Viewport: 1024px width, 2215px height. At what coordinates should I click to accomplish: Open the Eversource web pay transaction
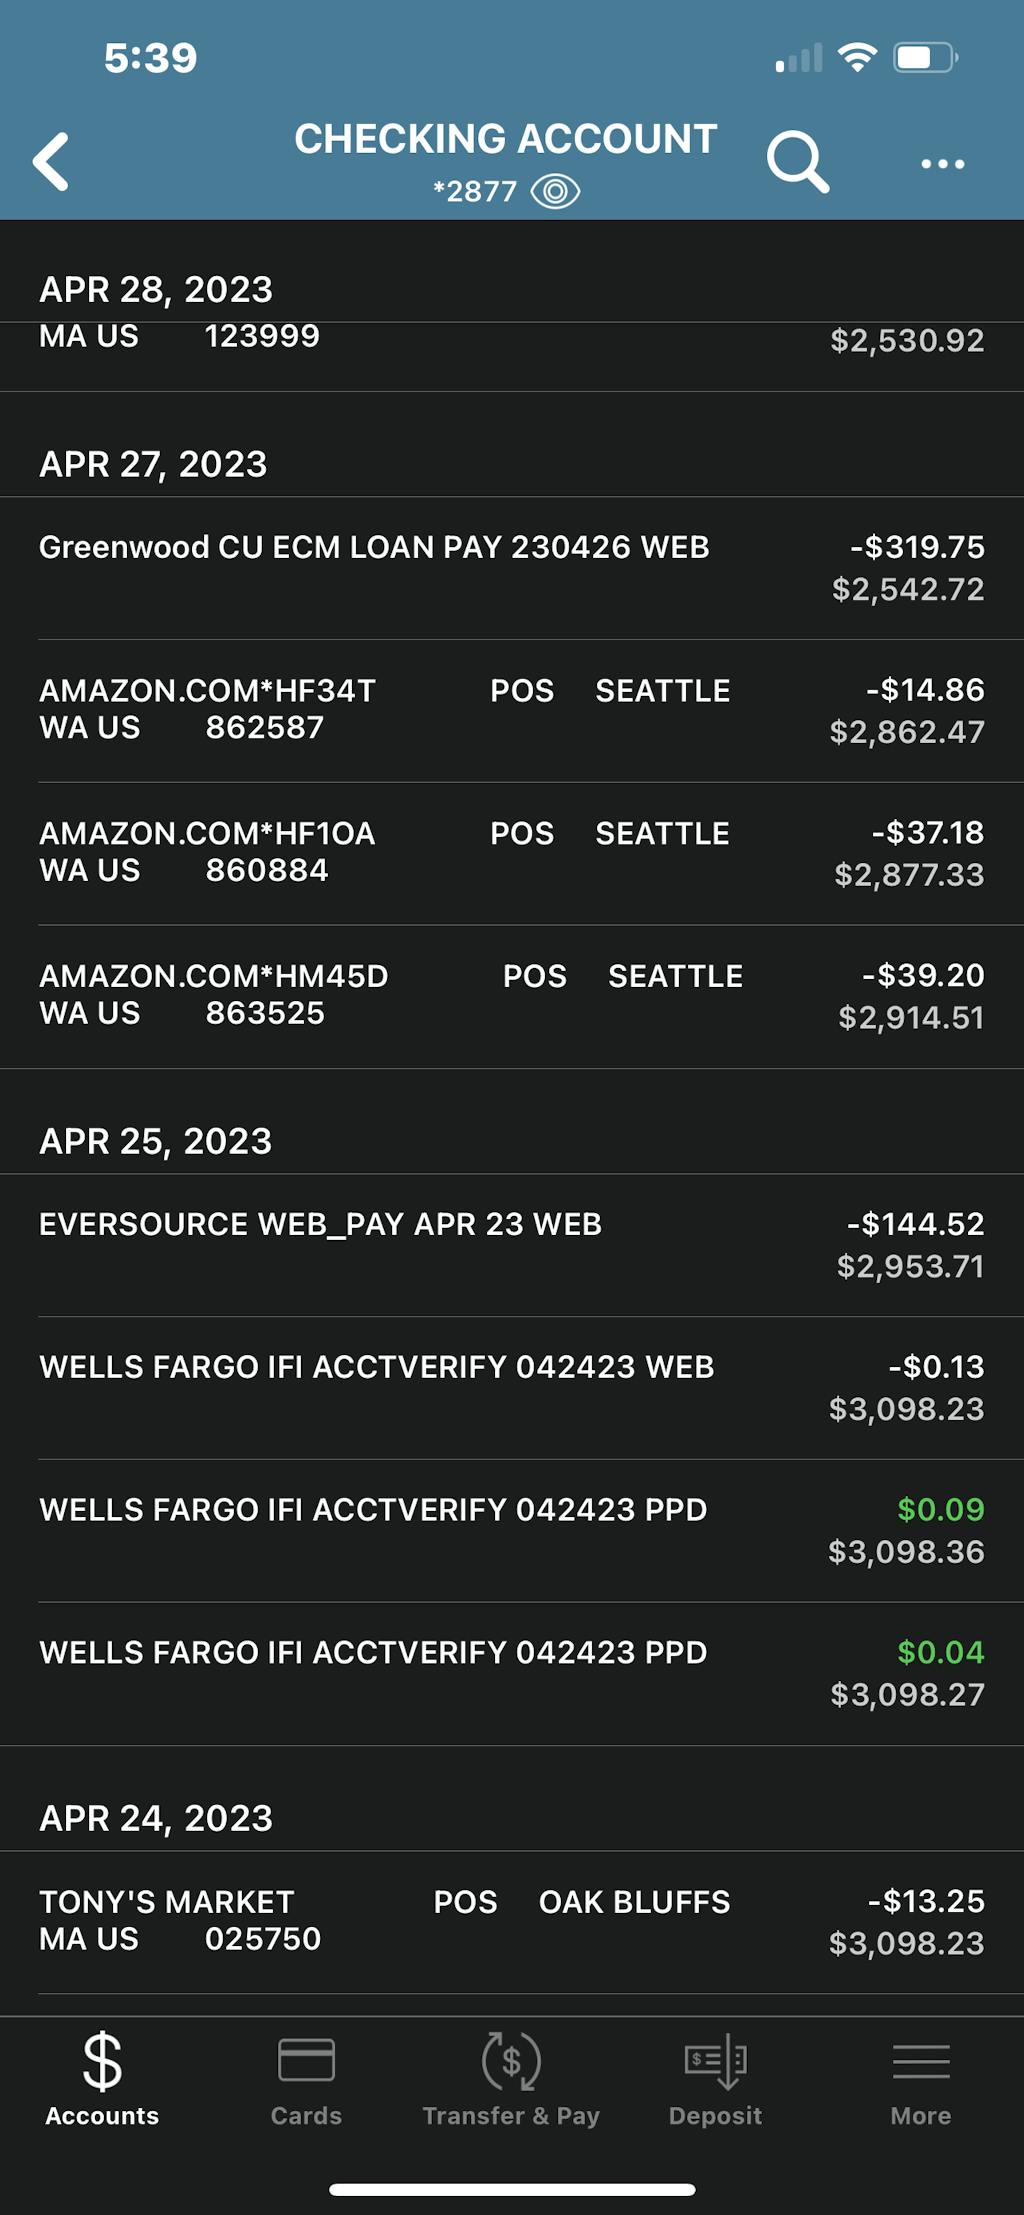point(511,1245)
